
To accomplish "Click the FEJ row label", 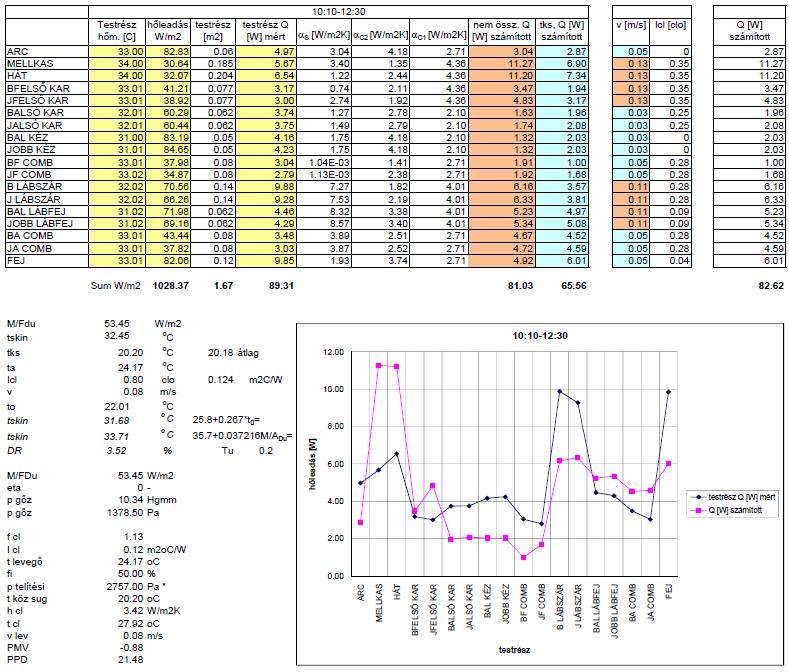I will tap(47, 261).
